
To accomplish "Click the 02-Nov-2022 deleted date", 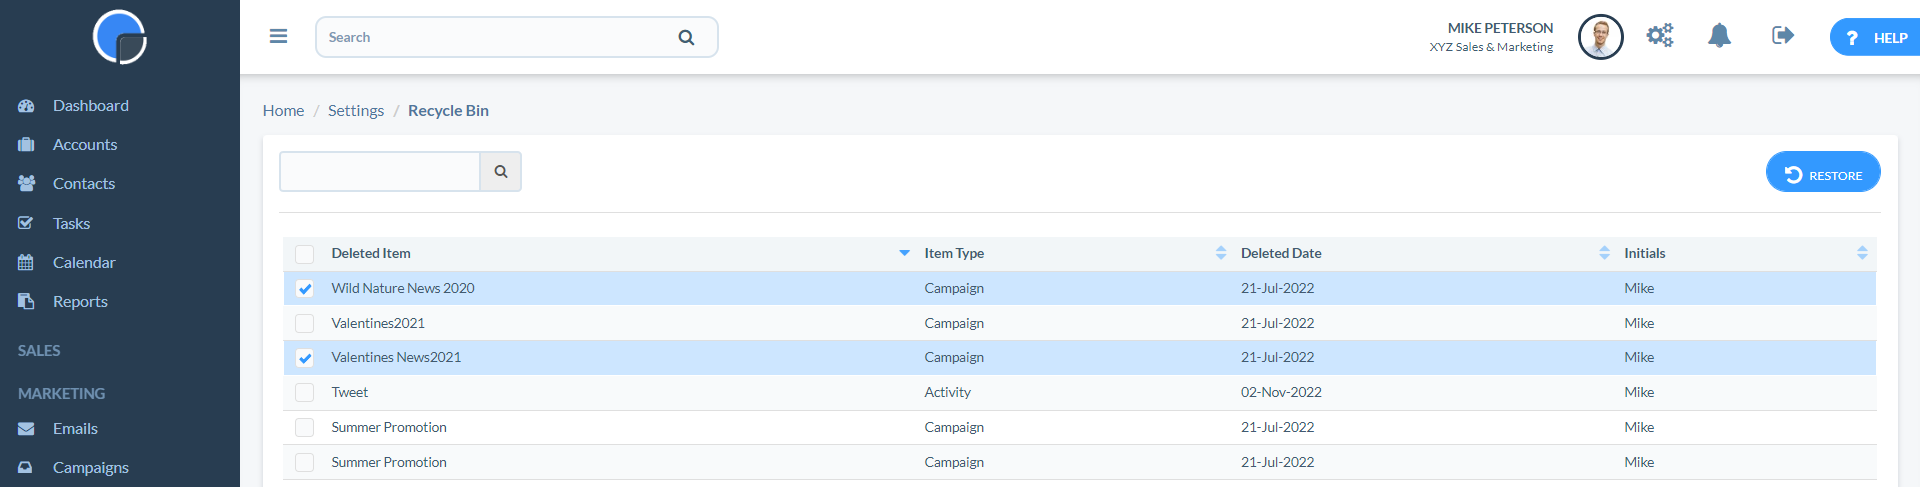I will pos(1281,392).
